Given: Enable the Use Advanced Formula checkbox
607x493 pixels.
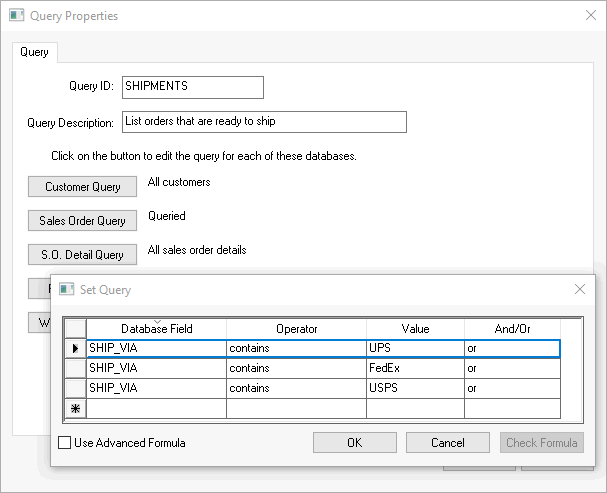Looking at the screenshot, I should coord(66,443).
